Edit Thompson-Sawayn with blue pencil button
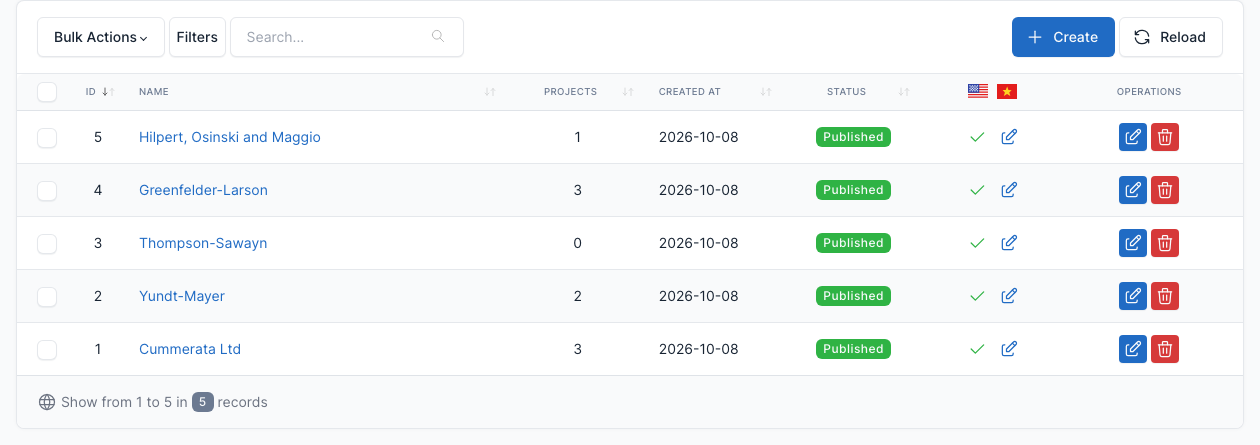Screen dimensions: 1260x445 (1133, 243)
